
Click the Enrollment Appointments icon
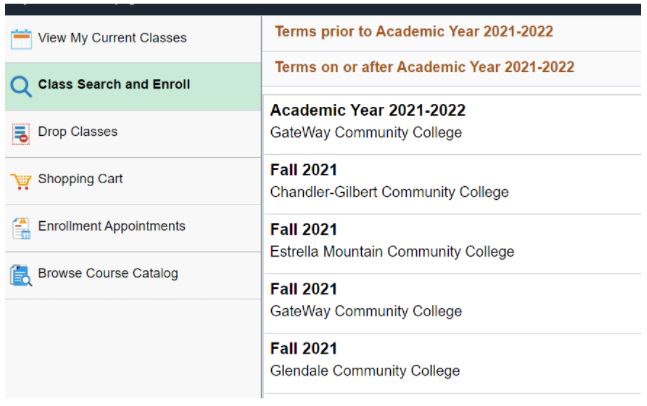coord(21,227)
